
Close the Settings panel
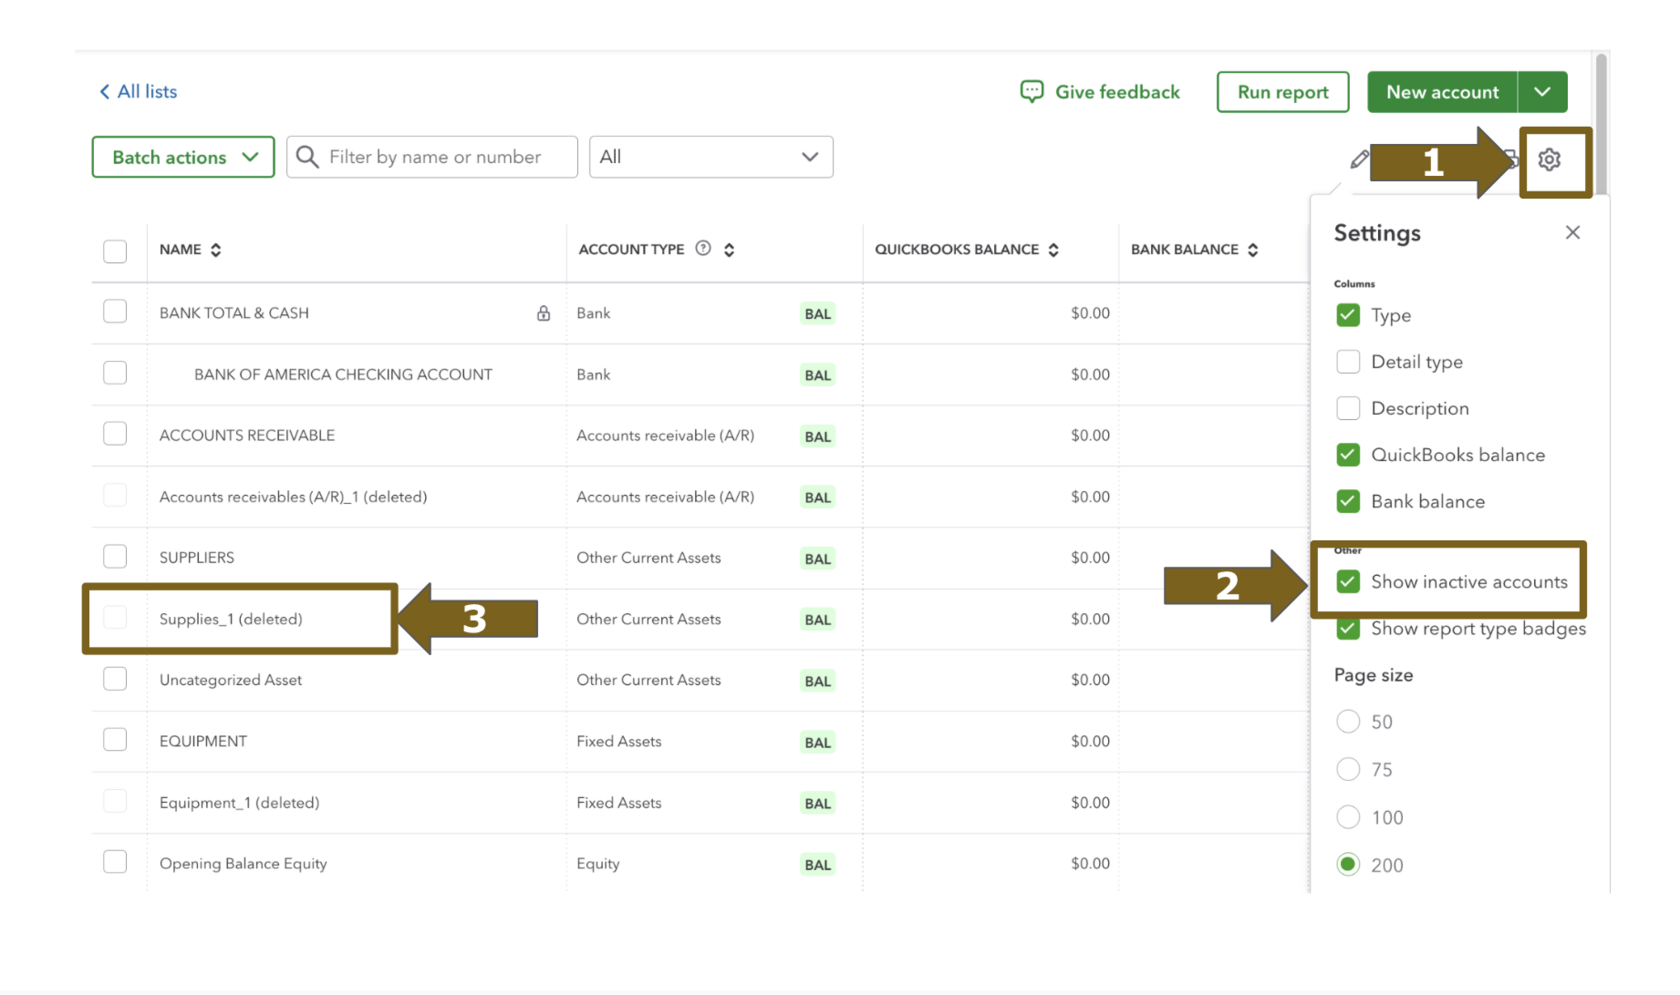tap(1573, 232)
